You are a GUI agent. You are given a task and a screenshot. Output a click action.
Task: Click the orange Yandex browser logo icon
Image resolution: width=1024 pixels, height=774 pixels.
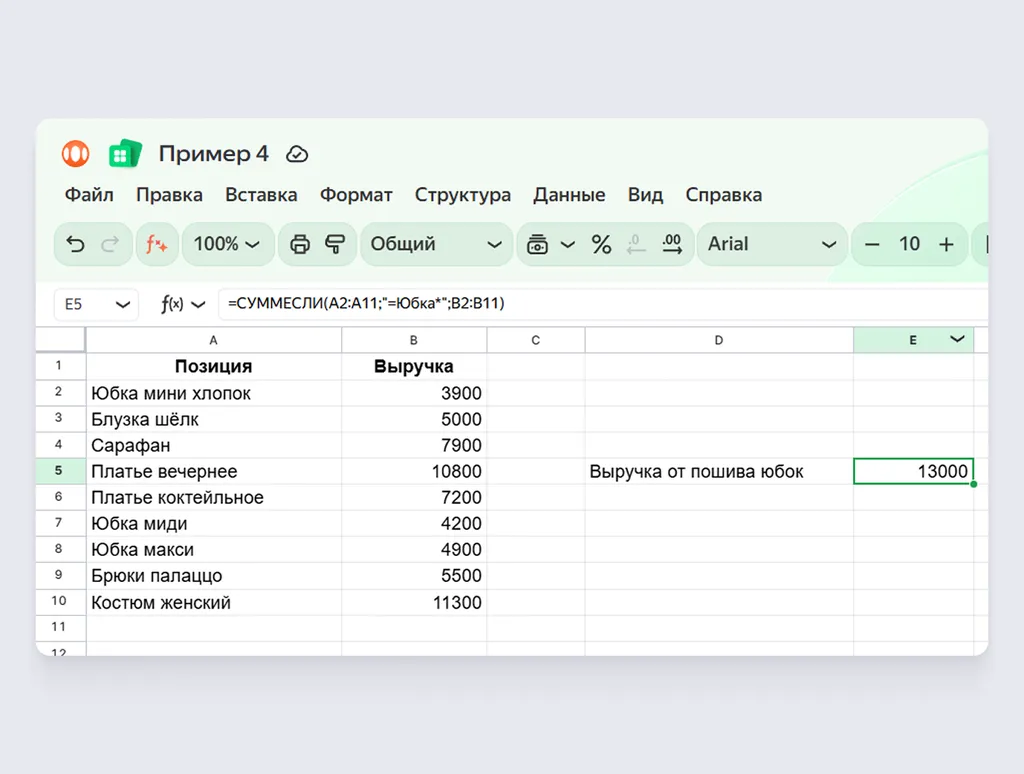(x=76, y=154)
